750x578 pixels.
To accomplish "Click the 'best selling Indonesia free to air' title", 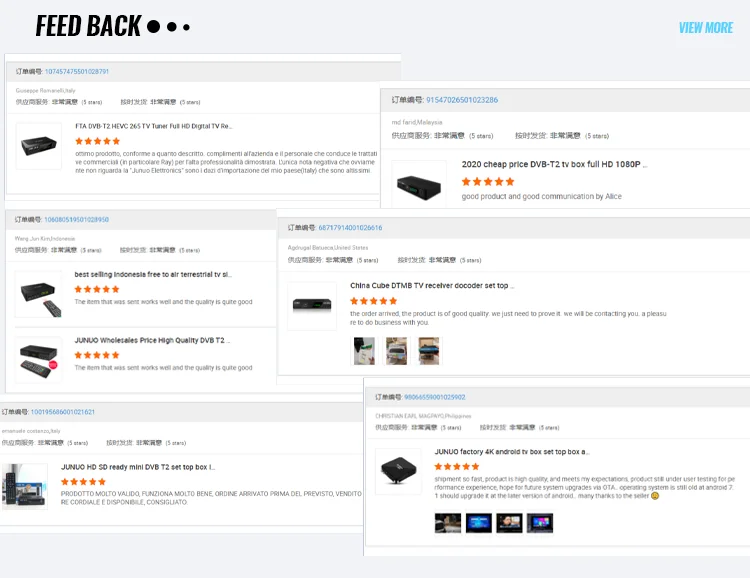I will click(153, 275).
